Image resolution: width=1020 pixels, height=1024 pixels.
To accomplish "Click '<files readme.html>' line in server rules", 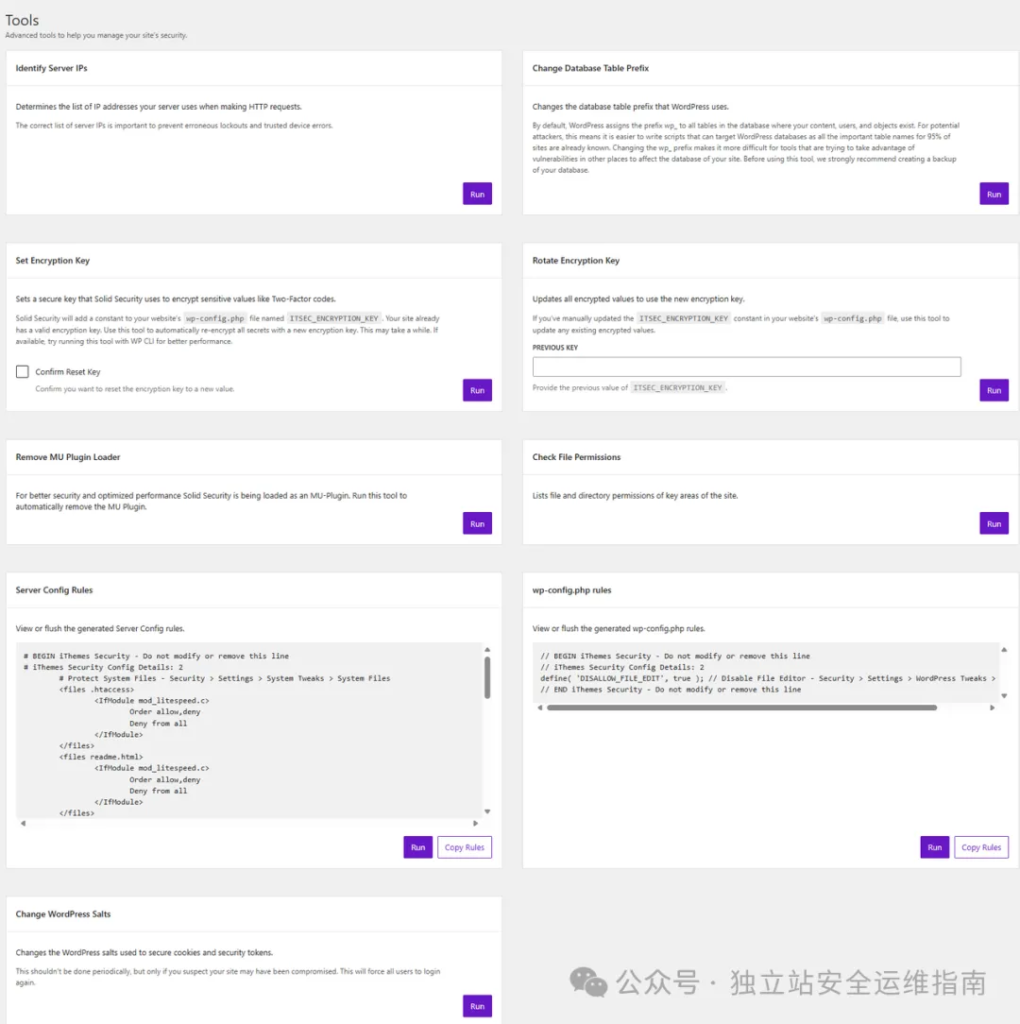I will pyautogui.click(x=101, y=757).
